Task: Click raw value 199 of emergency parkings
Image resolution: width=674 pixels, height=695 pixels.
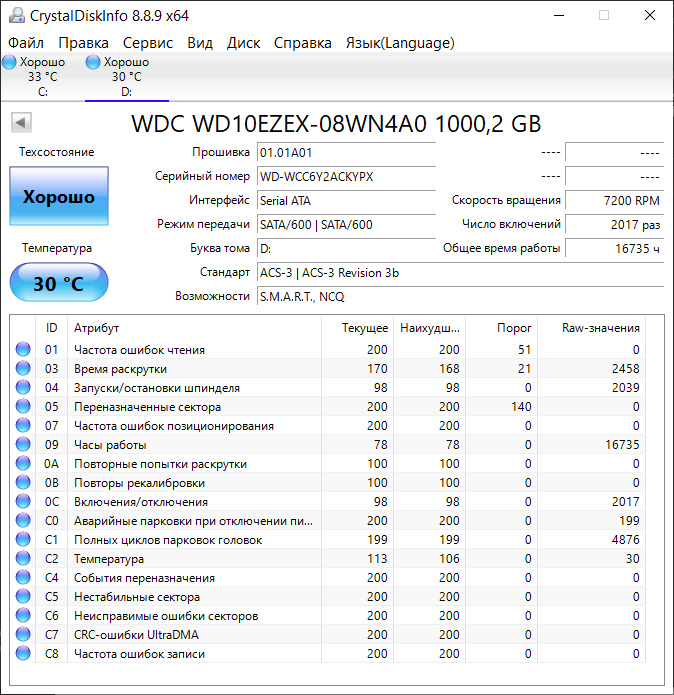Action: pos(629,520)
